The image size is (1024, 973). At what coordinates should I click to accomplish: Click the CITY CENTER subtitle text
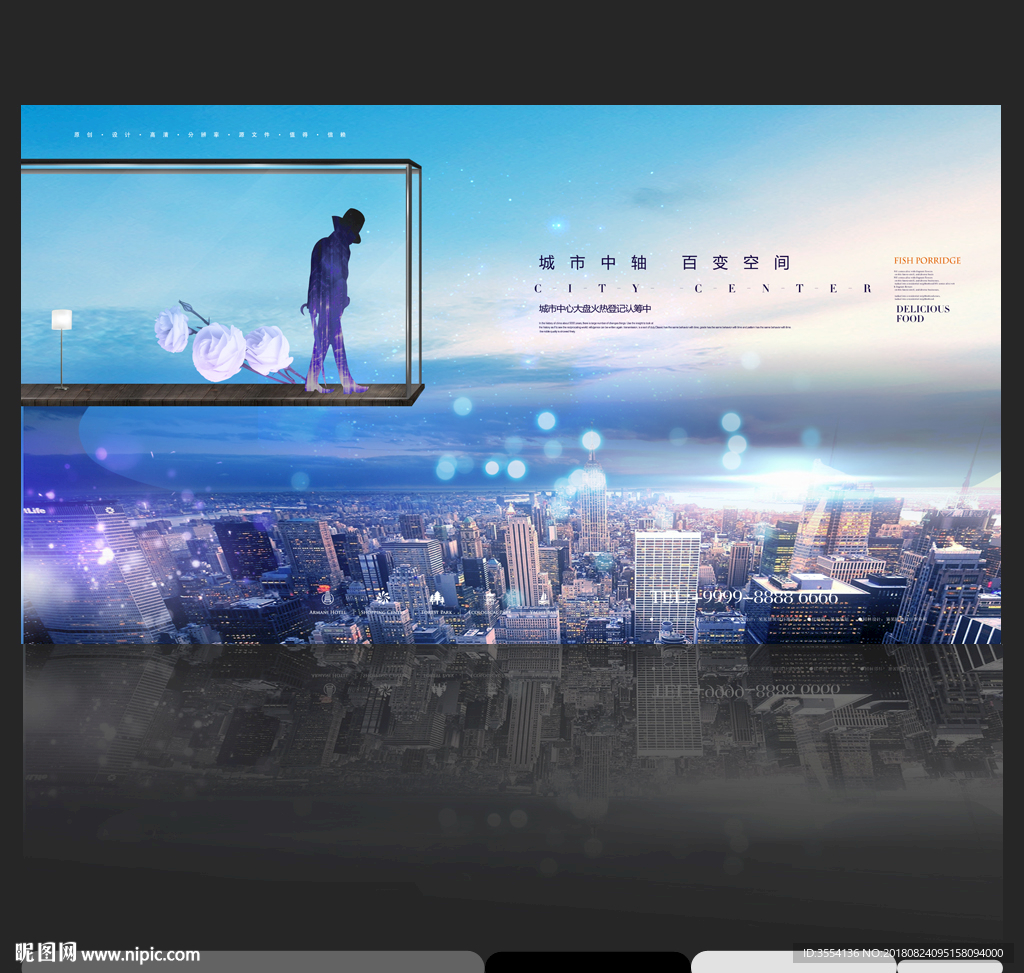703,288
